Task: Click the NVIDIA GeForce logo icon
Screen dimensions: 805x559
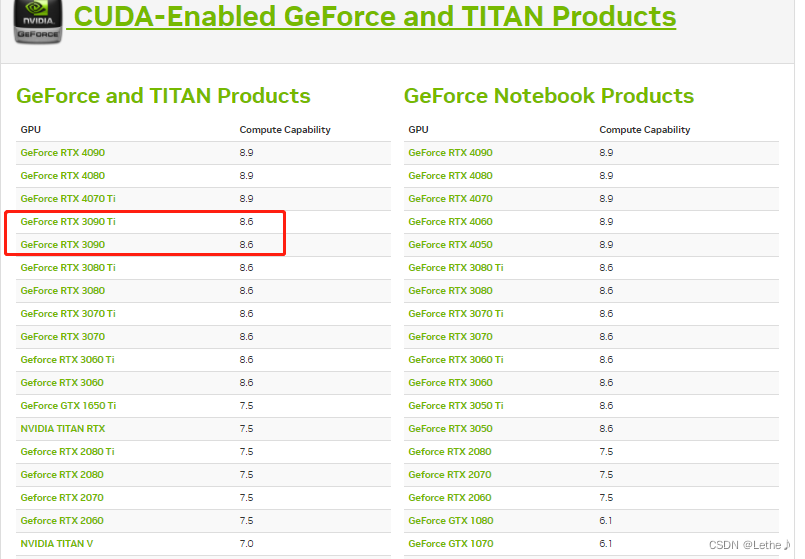Action: pos(37,22)
